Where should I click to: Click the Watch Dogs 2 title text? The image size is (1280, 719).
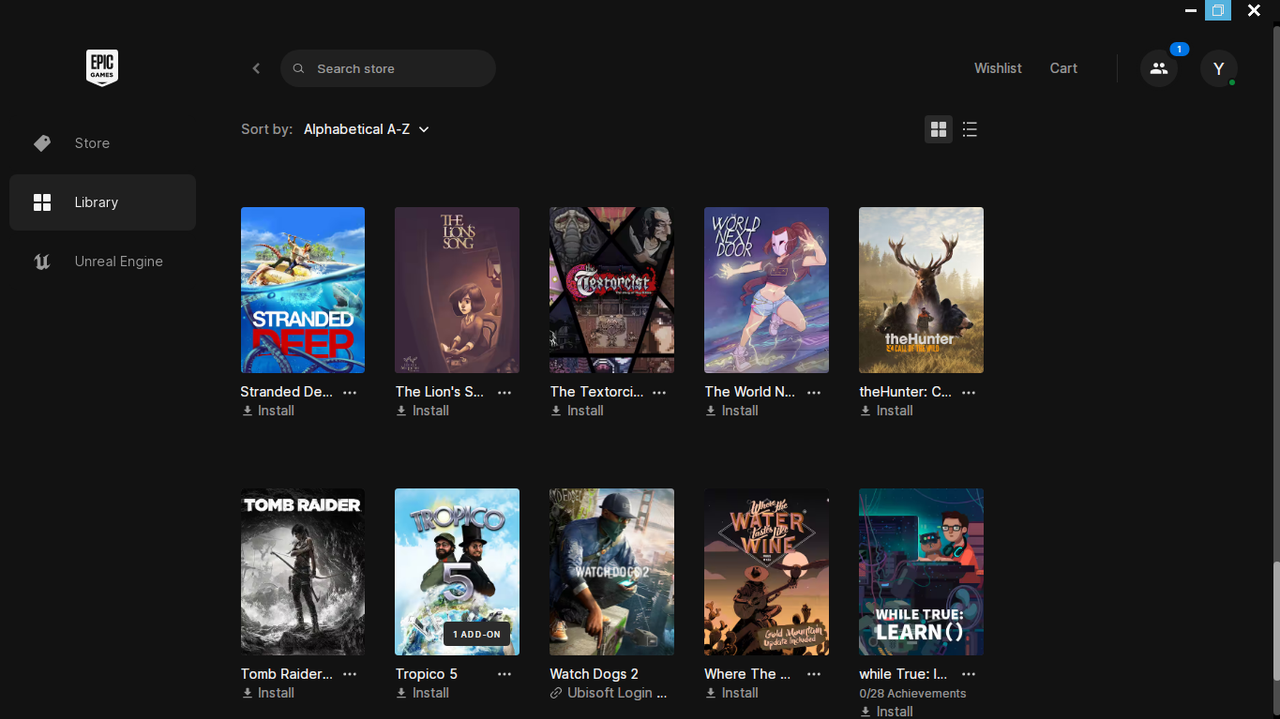[594, 674]
